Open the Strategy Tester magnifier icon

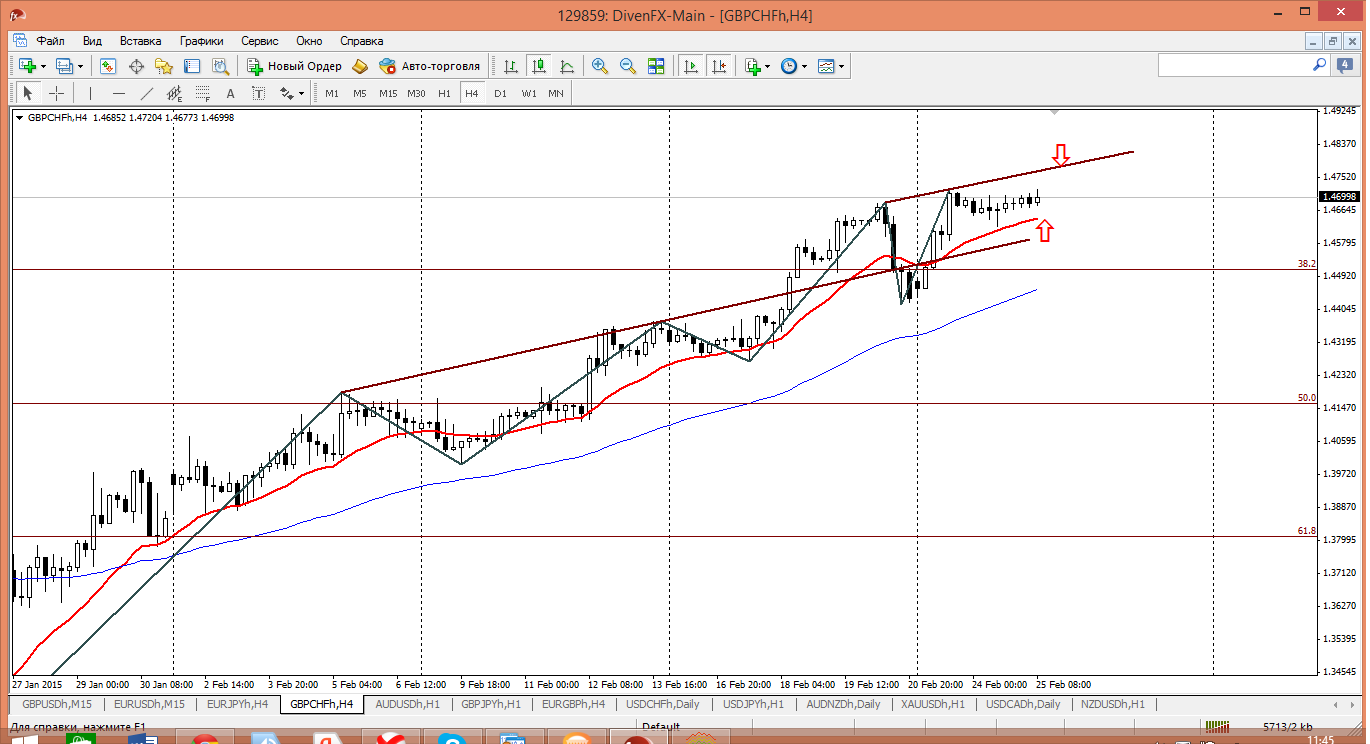220,66
